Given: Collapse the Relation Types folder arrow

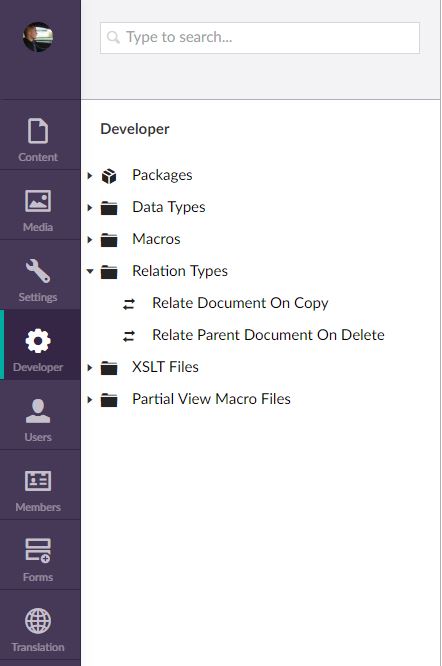Looking at the screenshot, I should click(90, 271).
